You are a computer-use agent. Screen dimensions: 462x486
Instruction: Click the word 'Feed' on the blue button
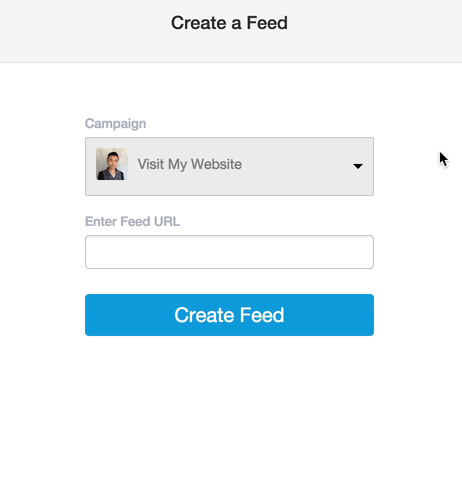pos(262,315)
